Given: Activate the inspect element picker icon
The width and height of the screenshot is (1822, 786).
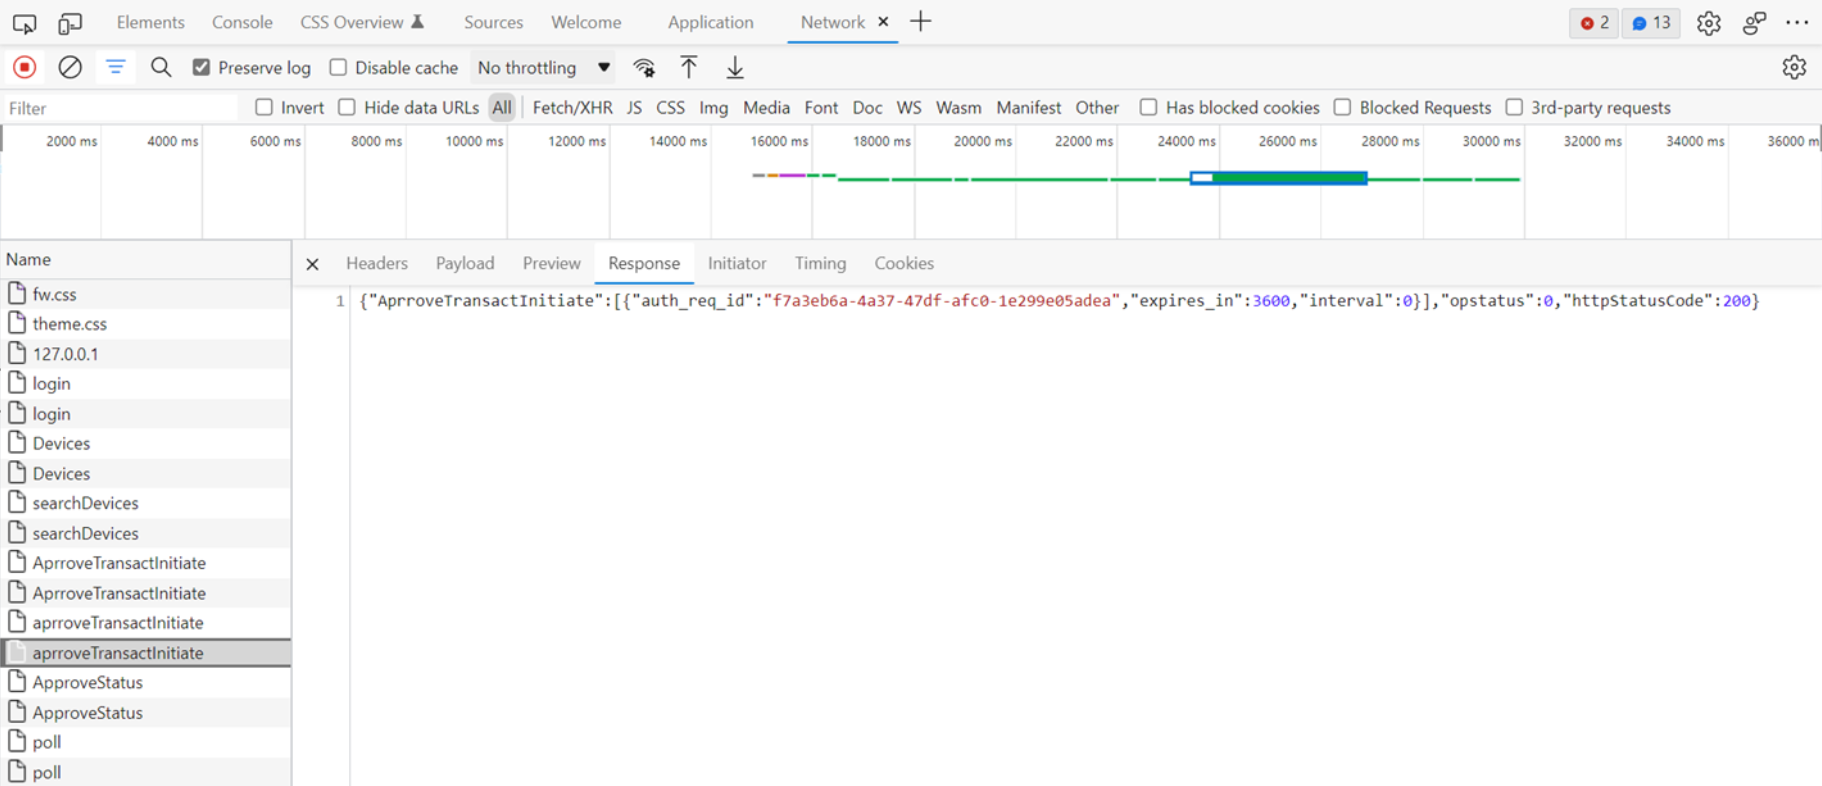Looking at the screenshot, I should 24,22.
